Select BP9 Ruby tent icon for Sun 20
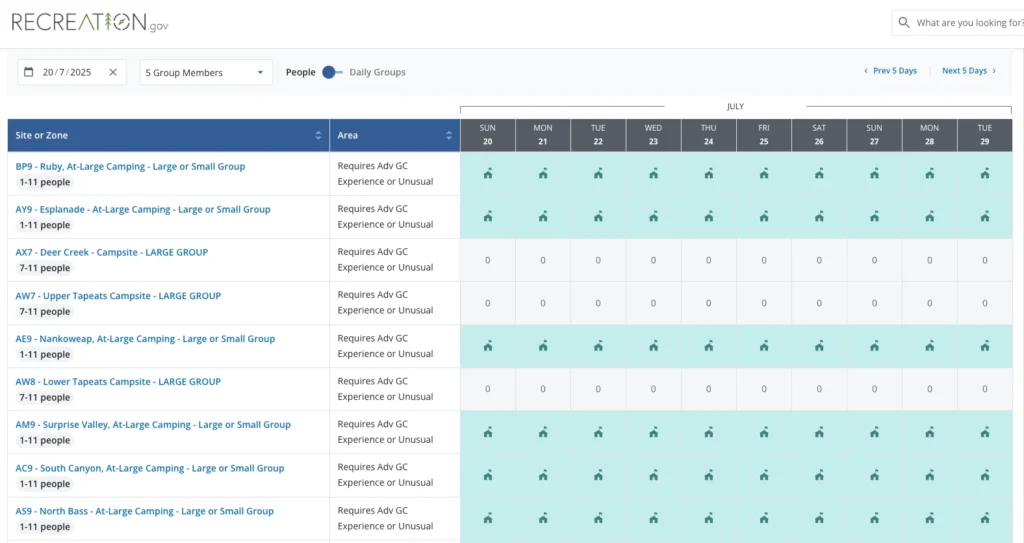 488,174
